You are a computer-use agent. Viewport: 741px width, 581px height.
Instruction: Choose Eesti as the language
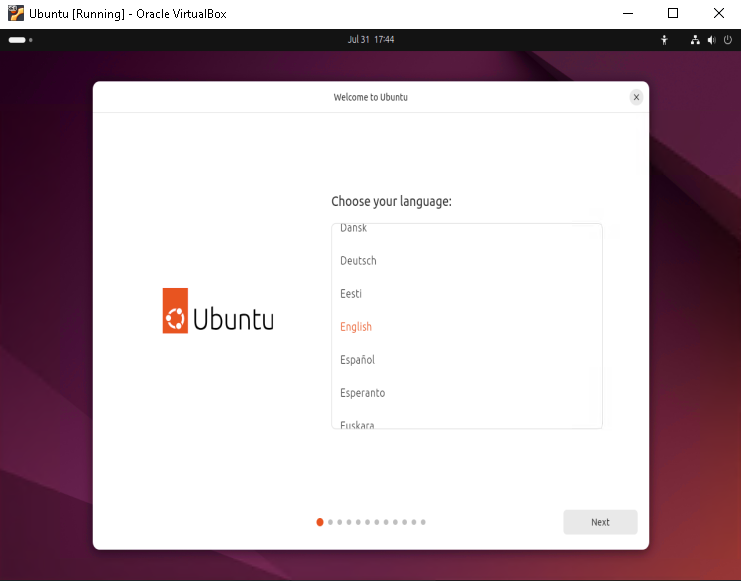pos(467,294)
